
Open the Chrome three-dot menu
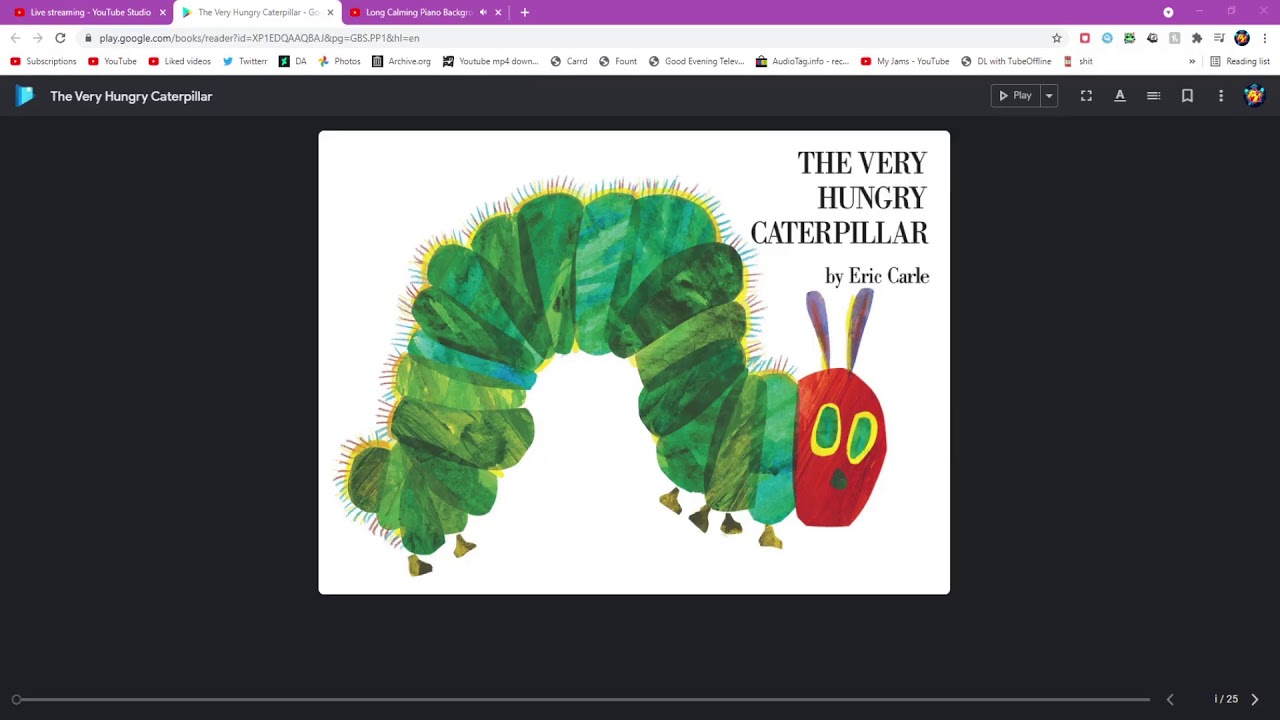(x=1265, y=38)
